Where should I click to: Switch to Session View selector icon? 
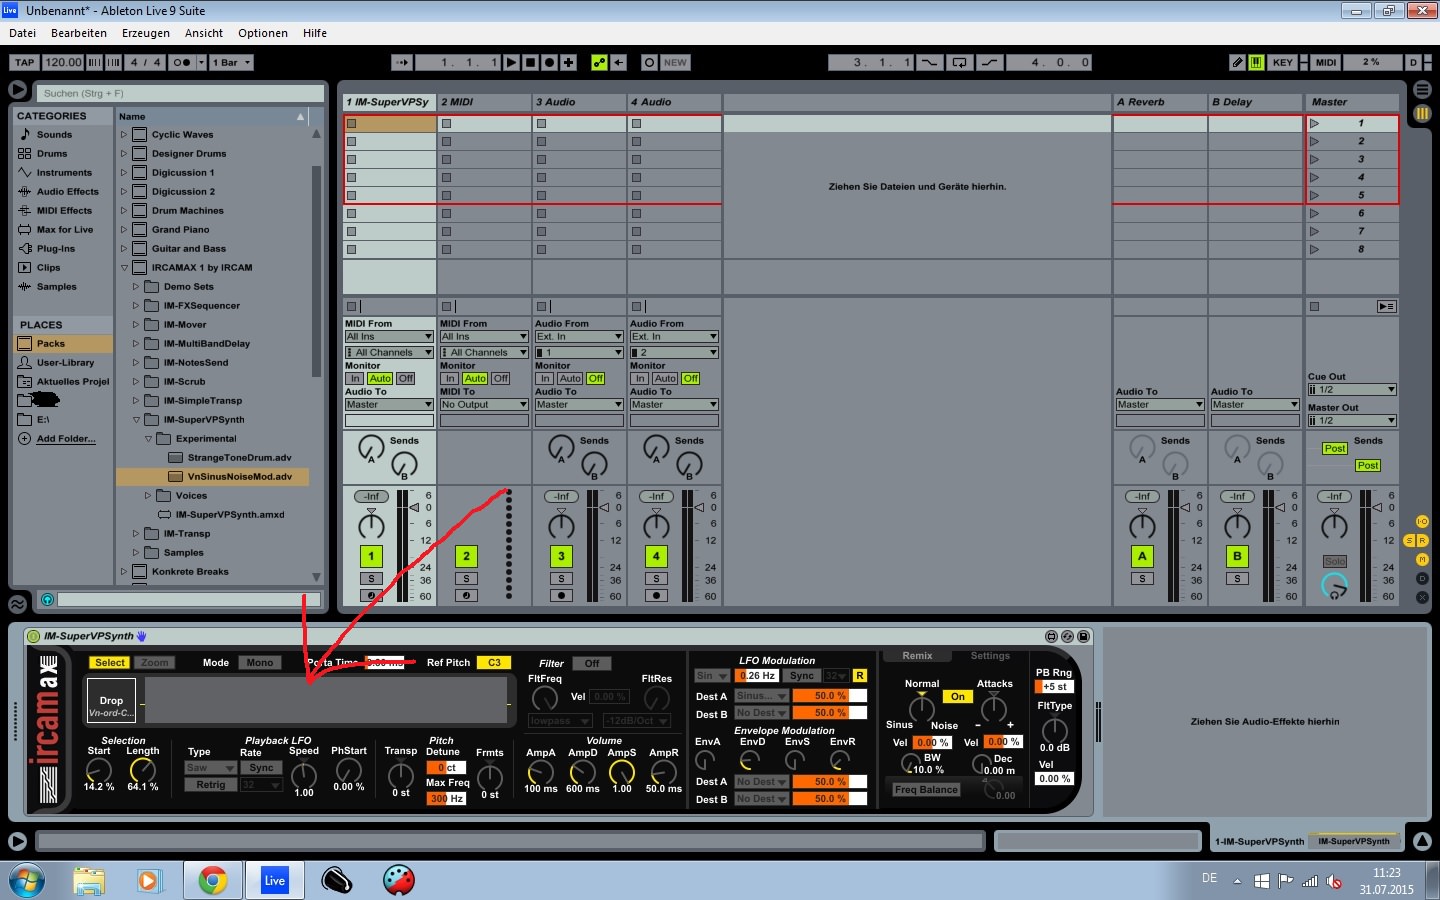(1422, 114)
